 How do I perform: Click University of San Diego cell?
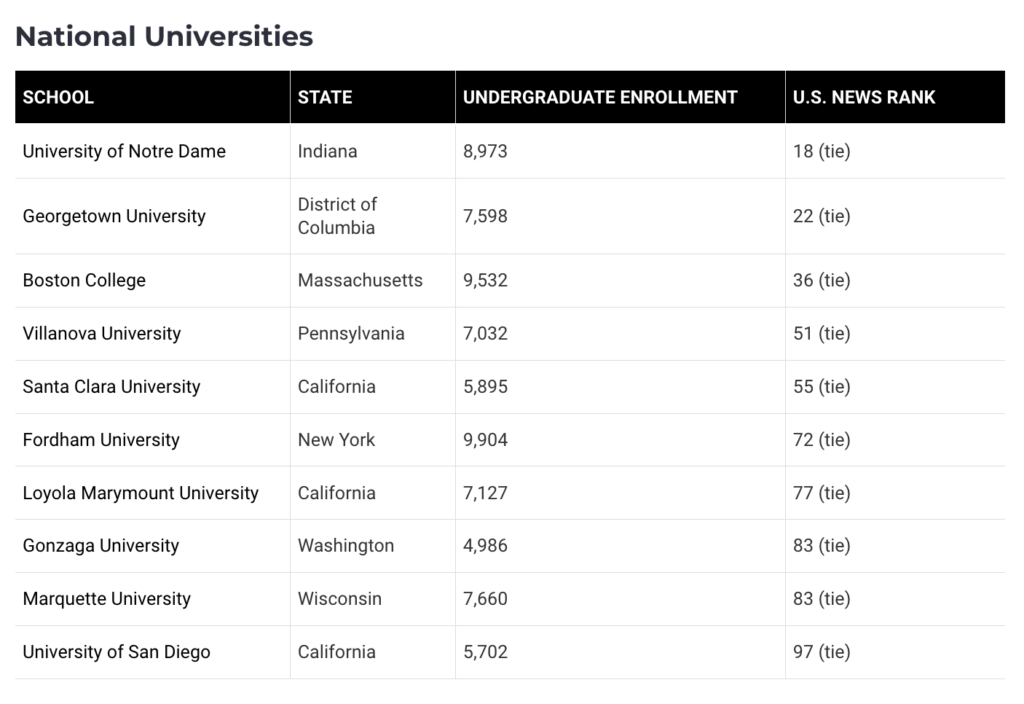(x=117, y=652)
